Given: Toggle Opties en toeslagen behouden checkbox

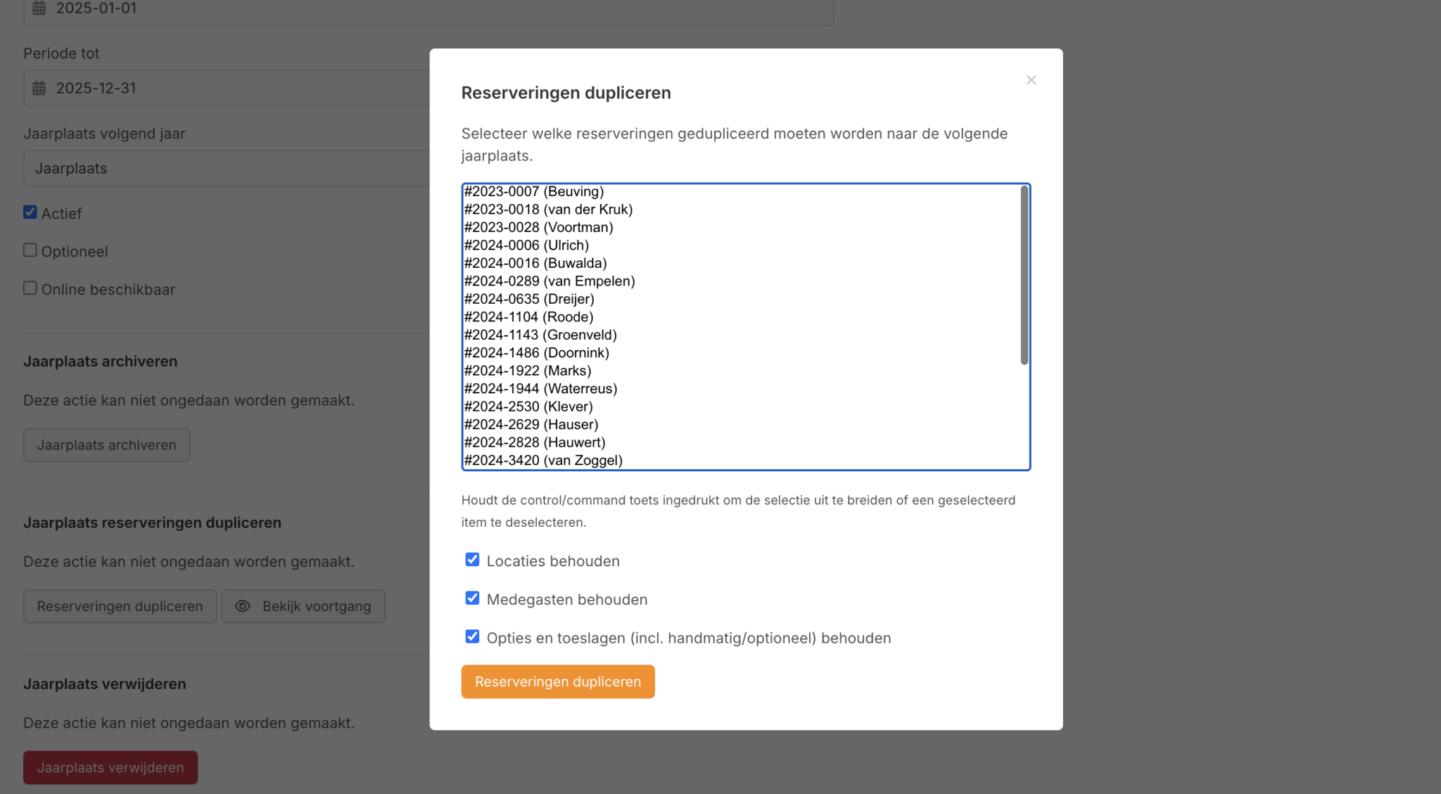Looking at the screenshot, I should click(x=472, y=636).
